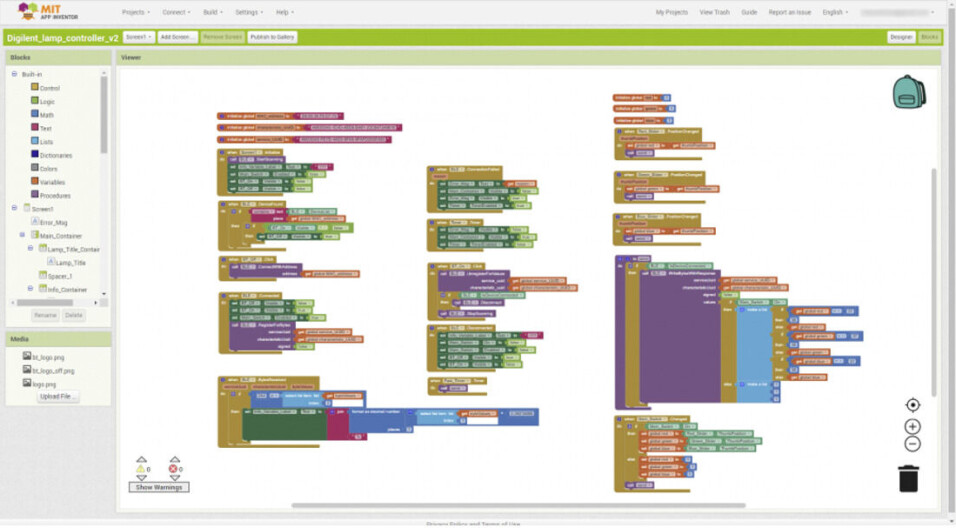Open the English language dropdown
The width and height of the screenshot is (956, 528).
click(835, 12)
